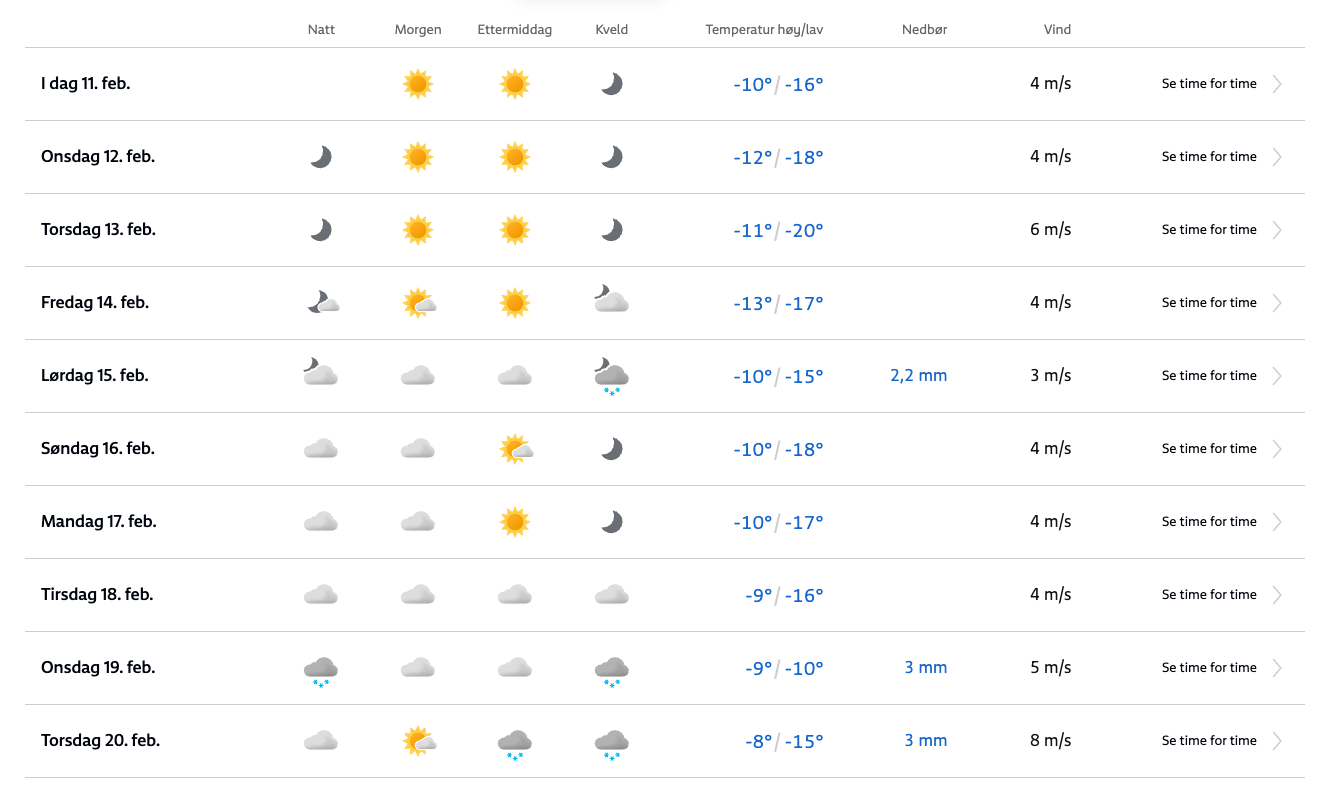Viewport: 1343px width, 792px height.
Task: Expand the chevron on Lørdag 15. feb row
Action: 1277,376
